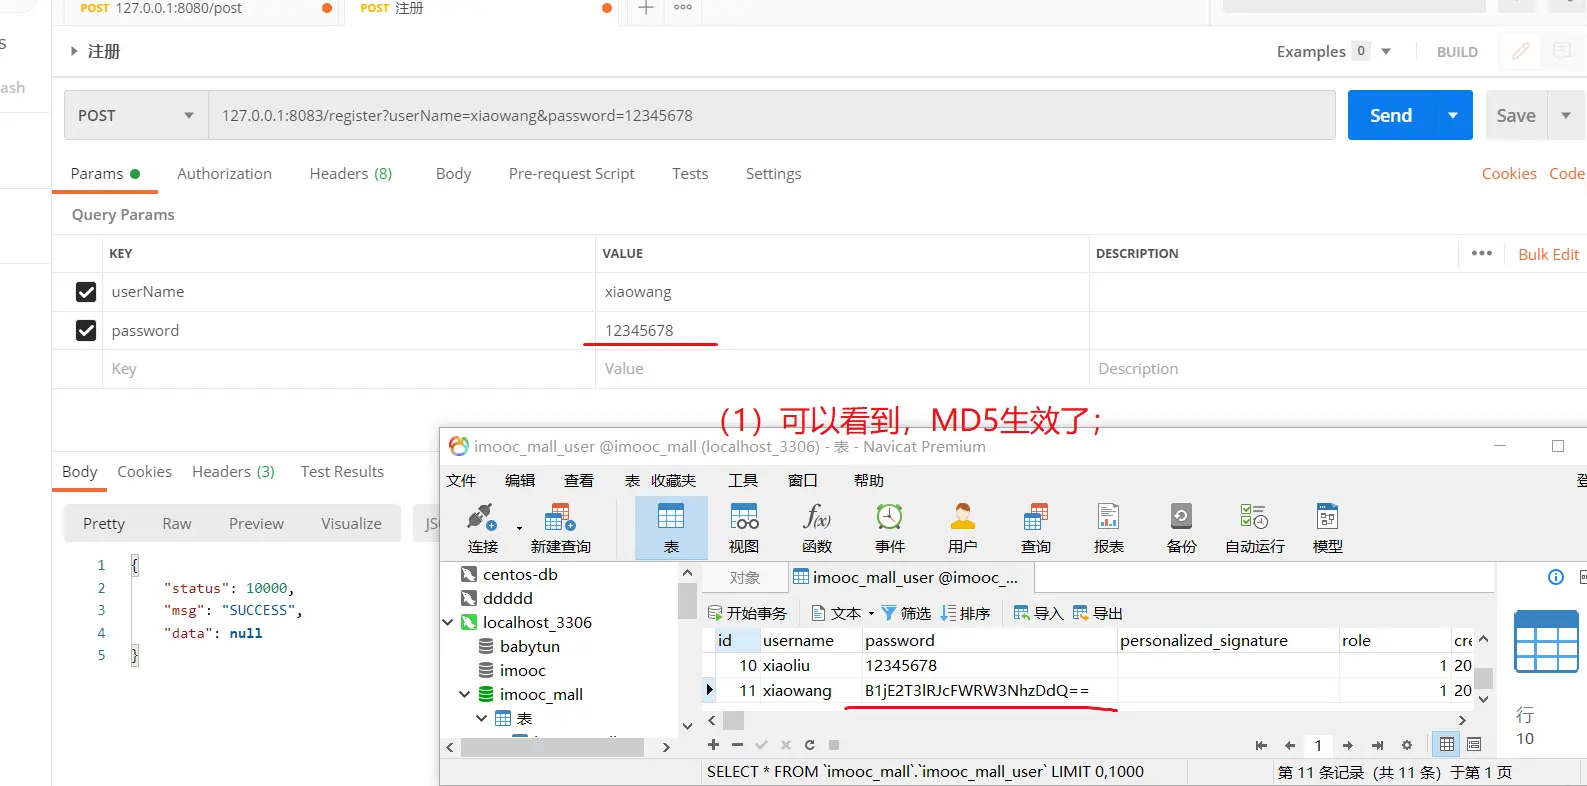1587x786 pixels.
Task: Collapse the localhost_3306 connection node
Action: (448, 623)
